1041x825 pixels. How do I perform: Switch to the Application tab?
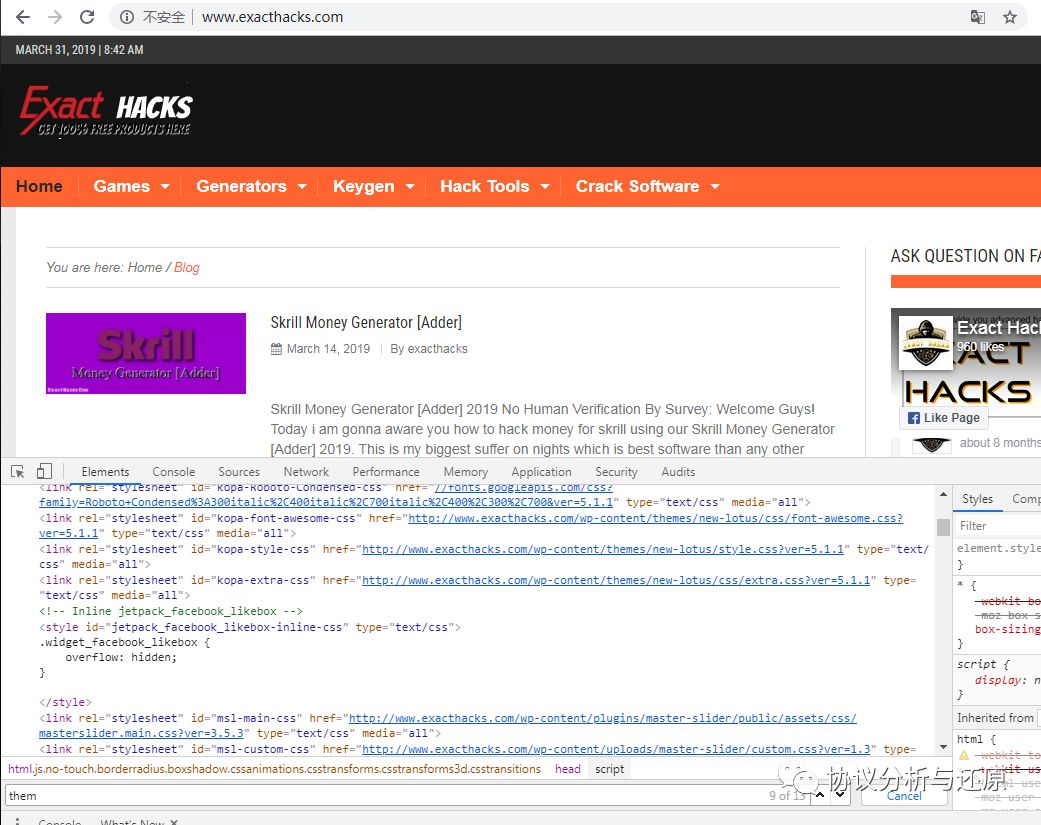coord(541,472)
